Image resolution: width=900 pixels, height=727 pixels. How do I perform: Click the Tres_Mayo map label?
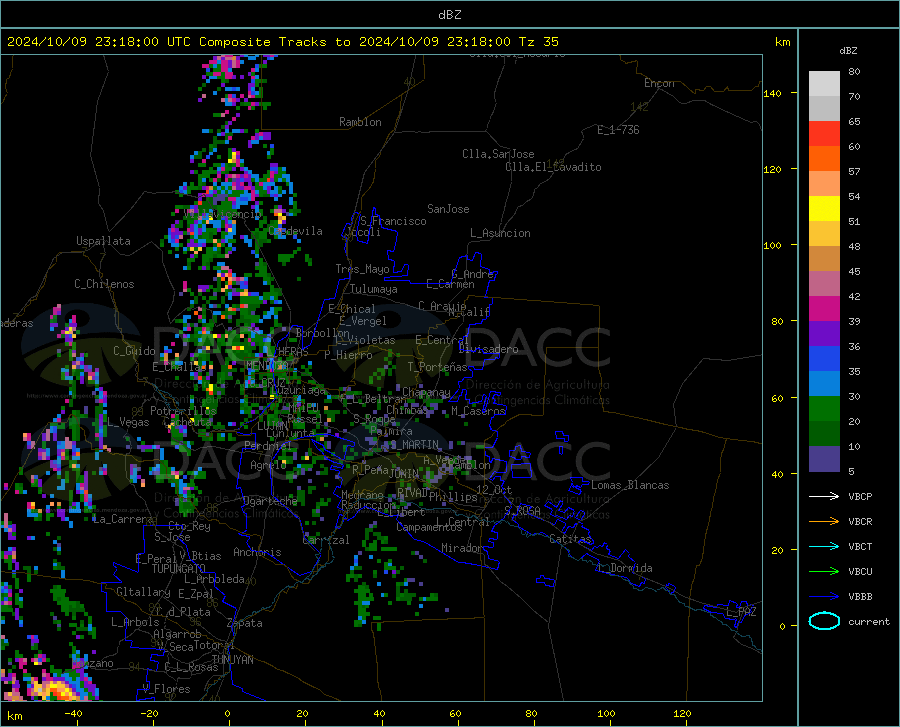362,269
